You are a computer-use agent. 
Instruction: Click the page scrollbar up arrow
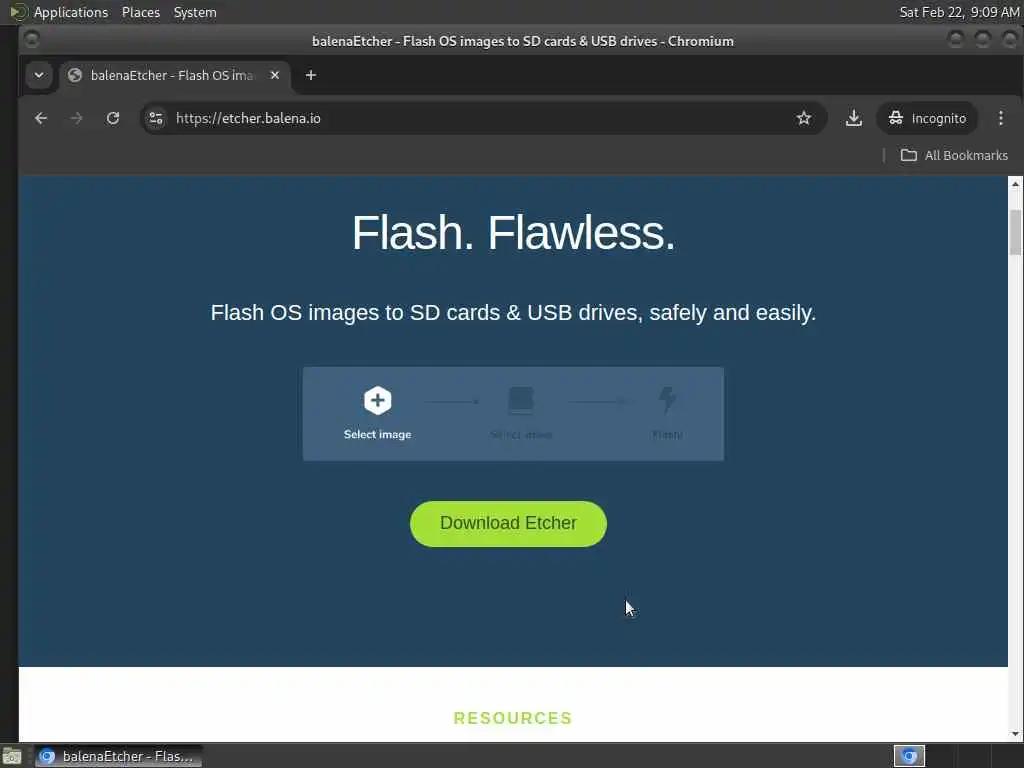pyautogui.click(x=1015, y=184)
